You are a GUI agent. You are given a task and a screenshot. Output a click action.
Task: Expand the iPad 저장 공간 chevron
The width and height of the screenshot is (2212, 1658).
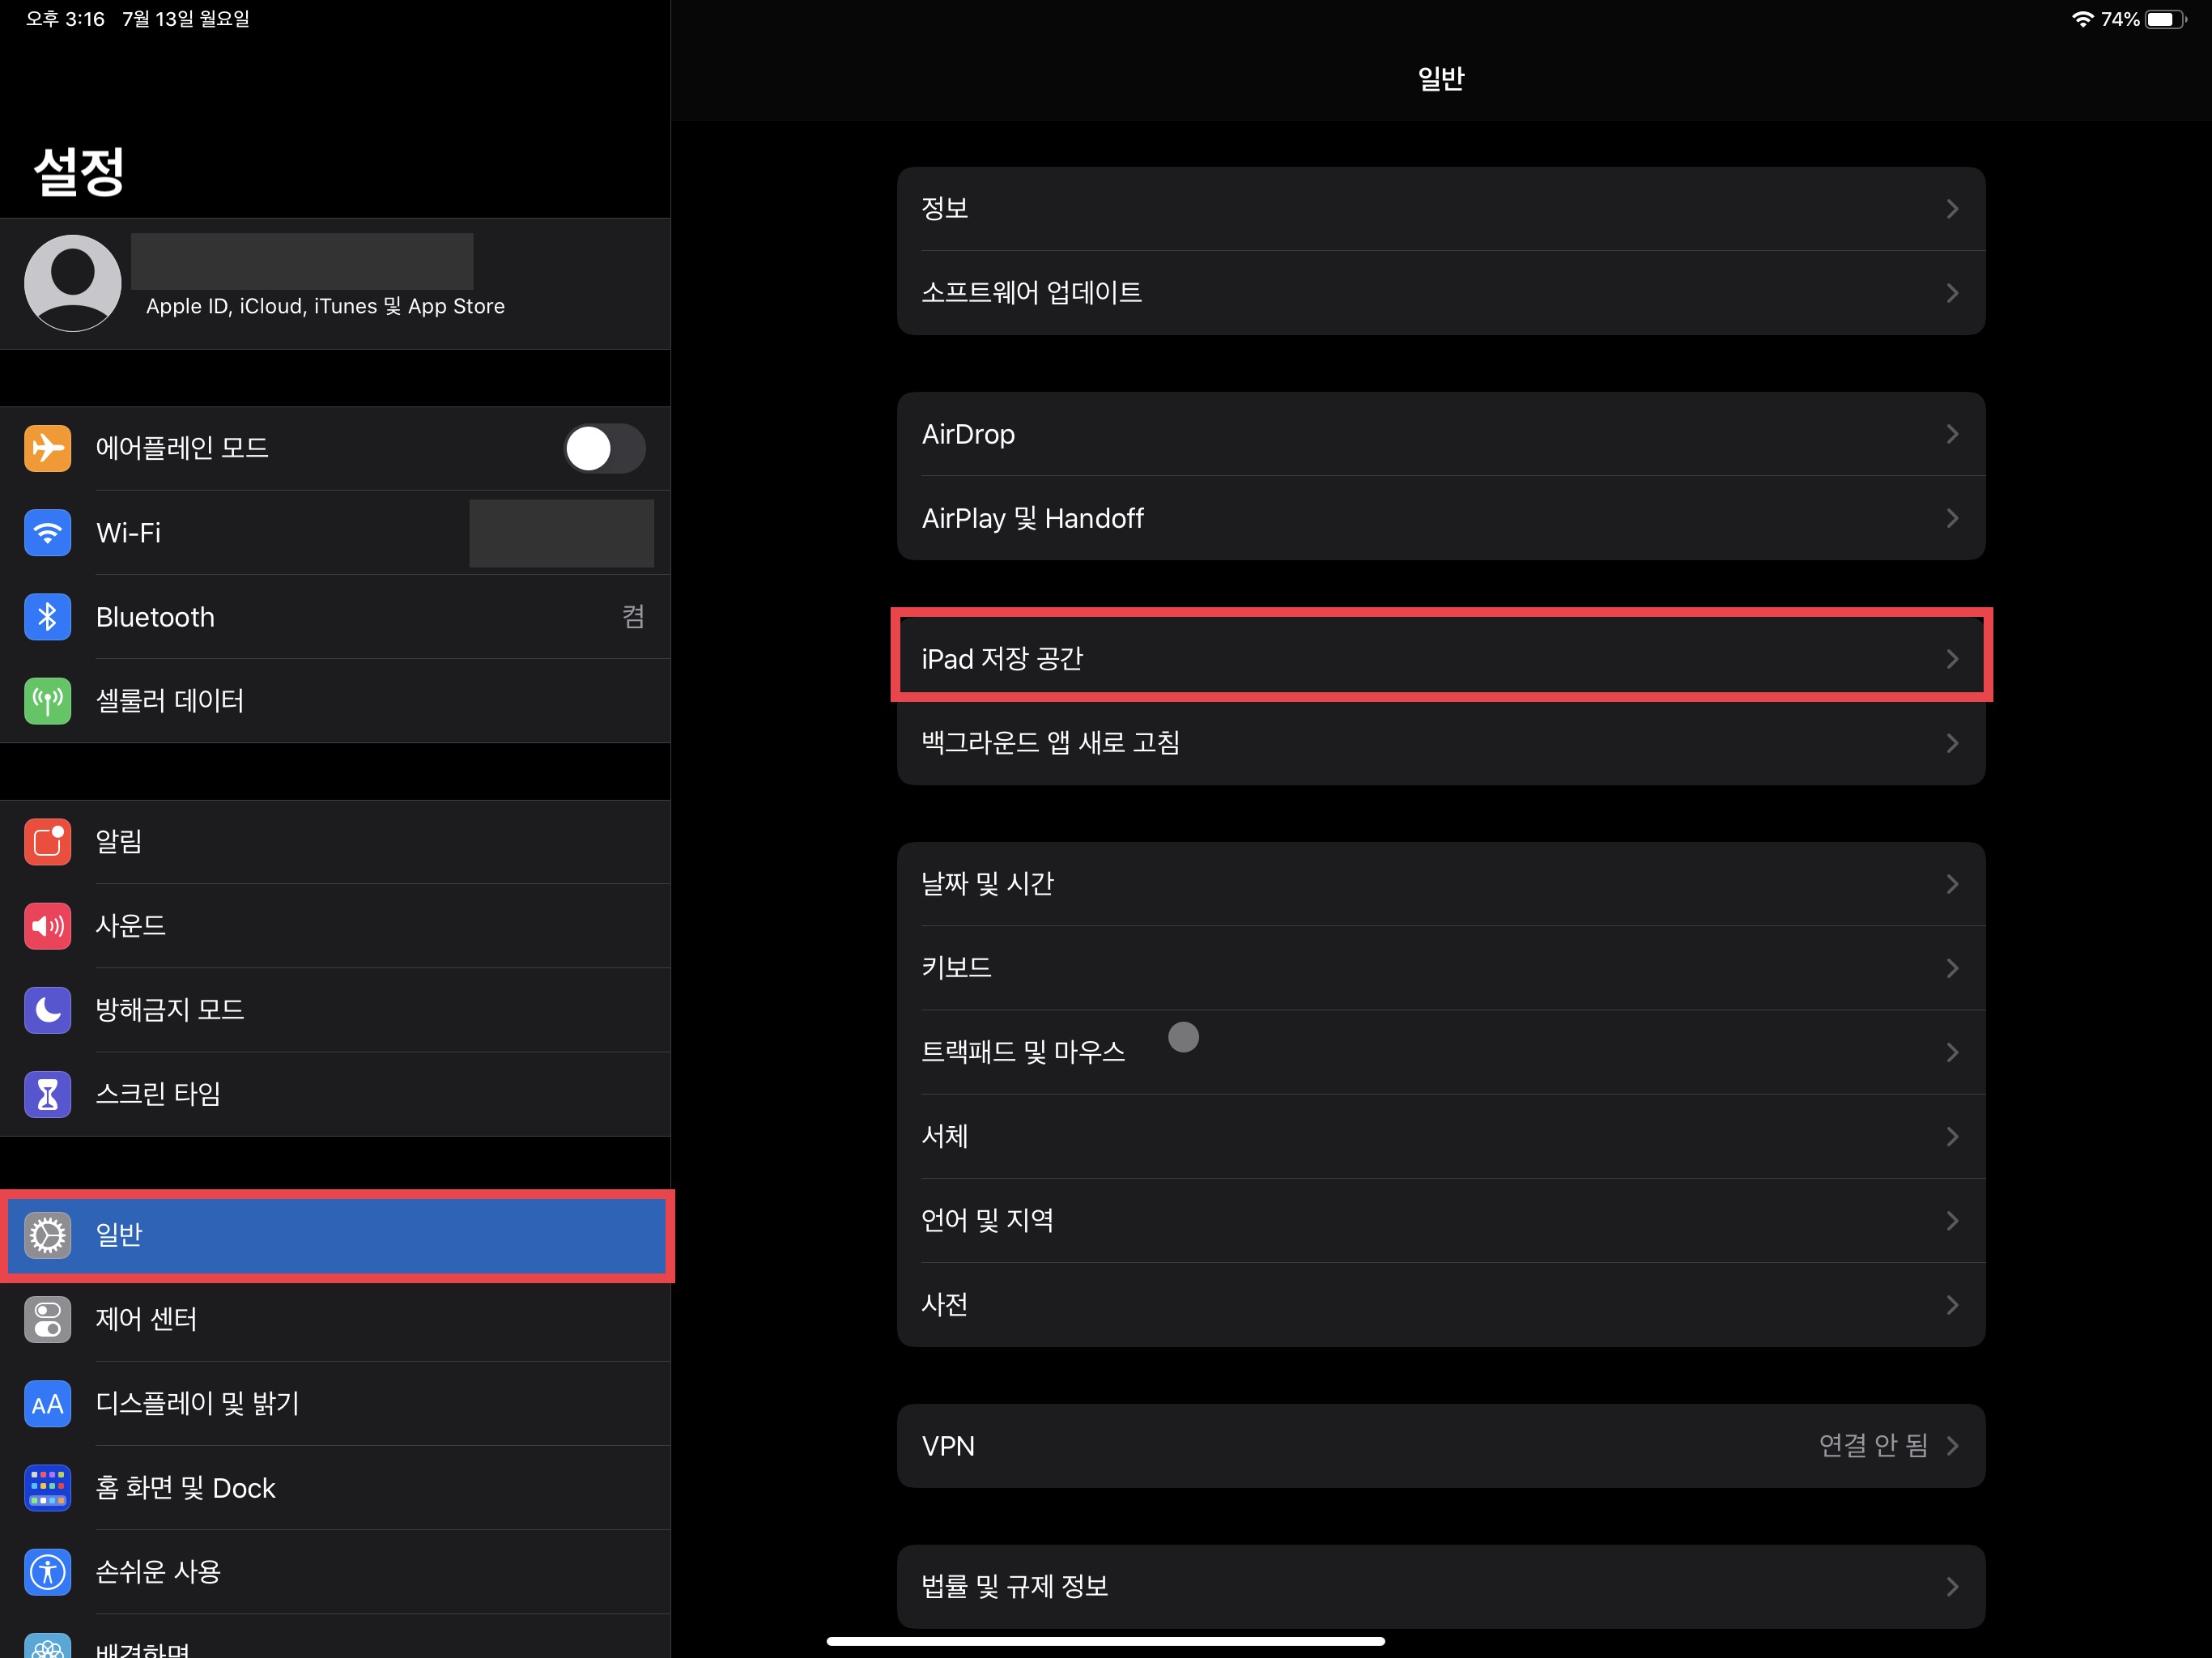(x=1952, y=659)
